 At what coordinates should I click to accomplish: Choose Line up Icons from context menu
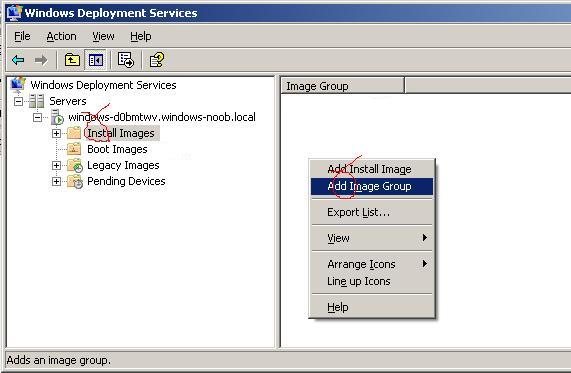(x=372, y=281)
